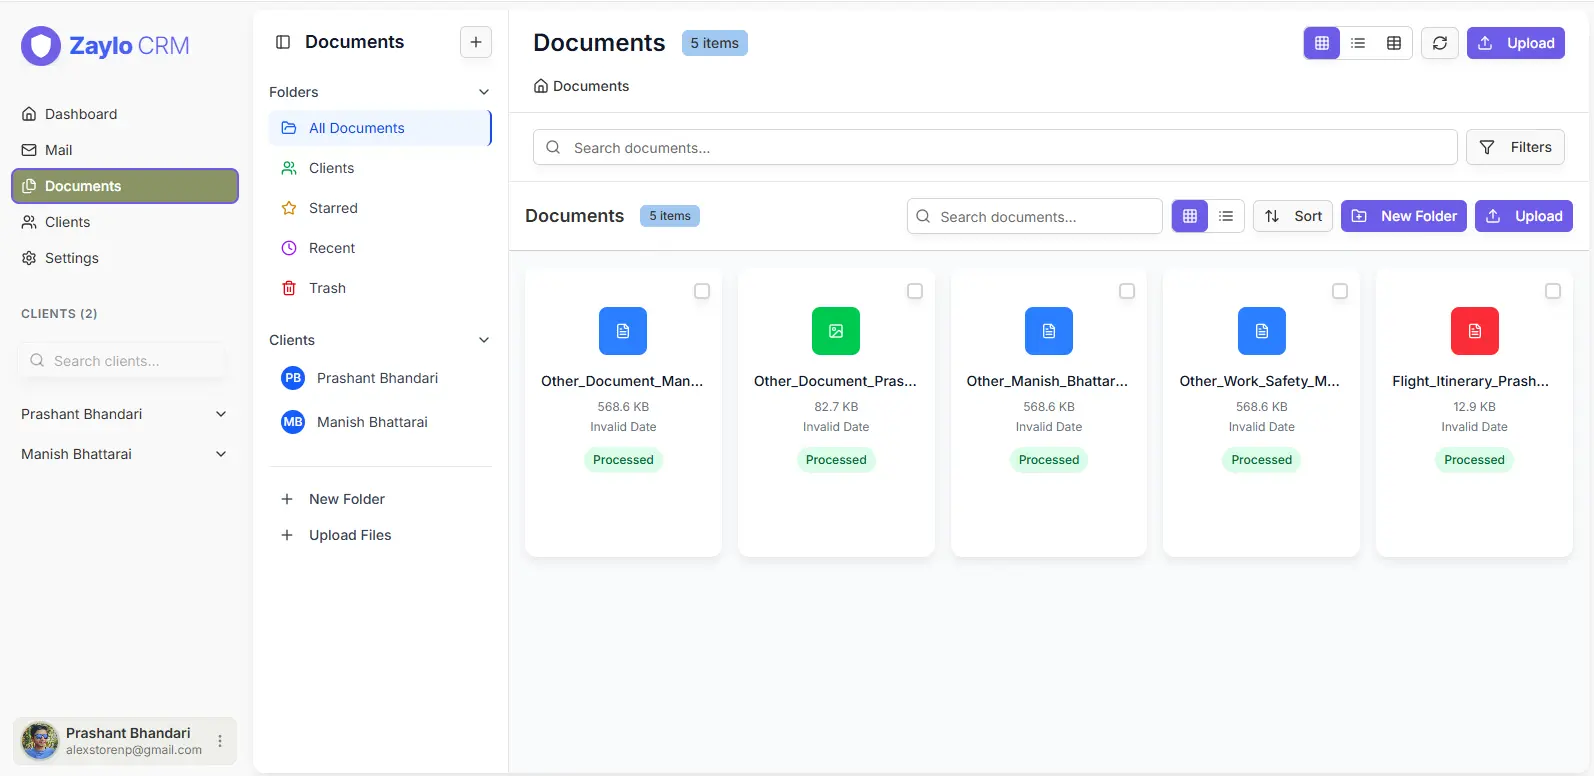Click the MB avatar for Manish Bhattarai
This screenshot has height=776, width=1594.
pyautogui.click(x=293, y=422)
